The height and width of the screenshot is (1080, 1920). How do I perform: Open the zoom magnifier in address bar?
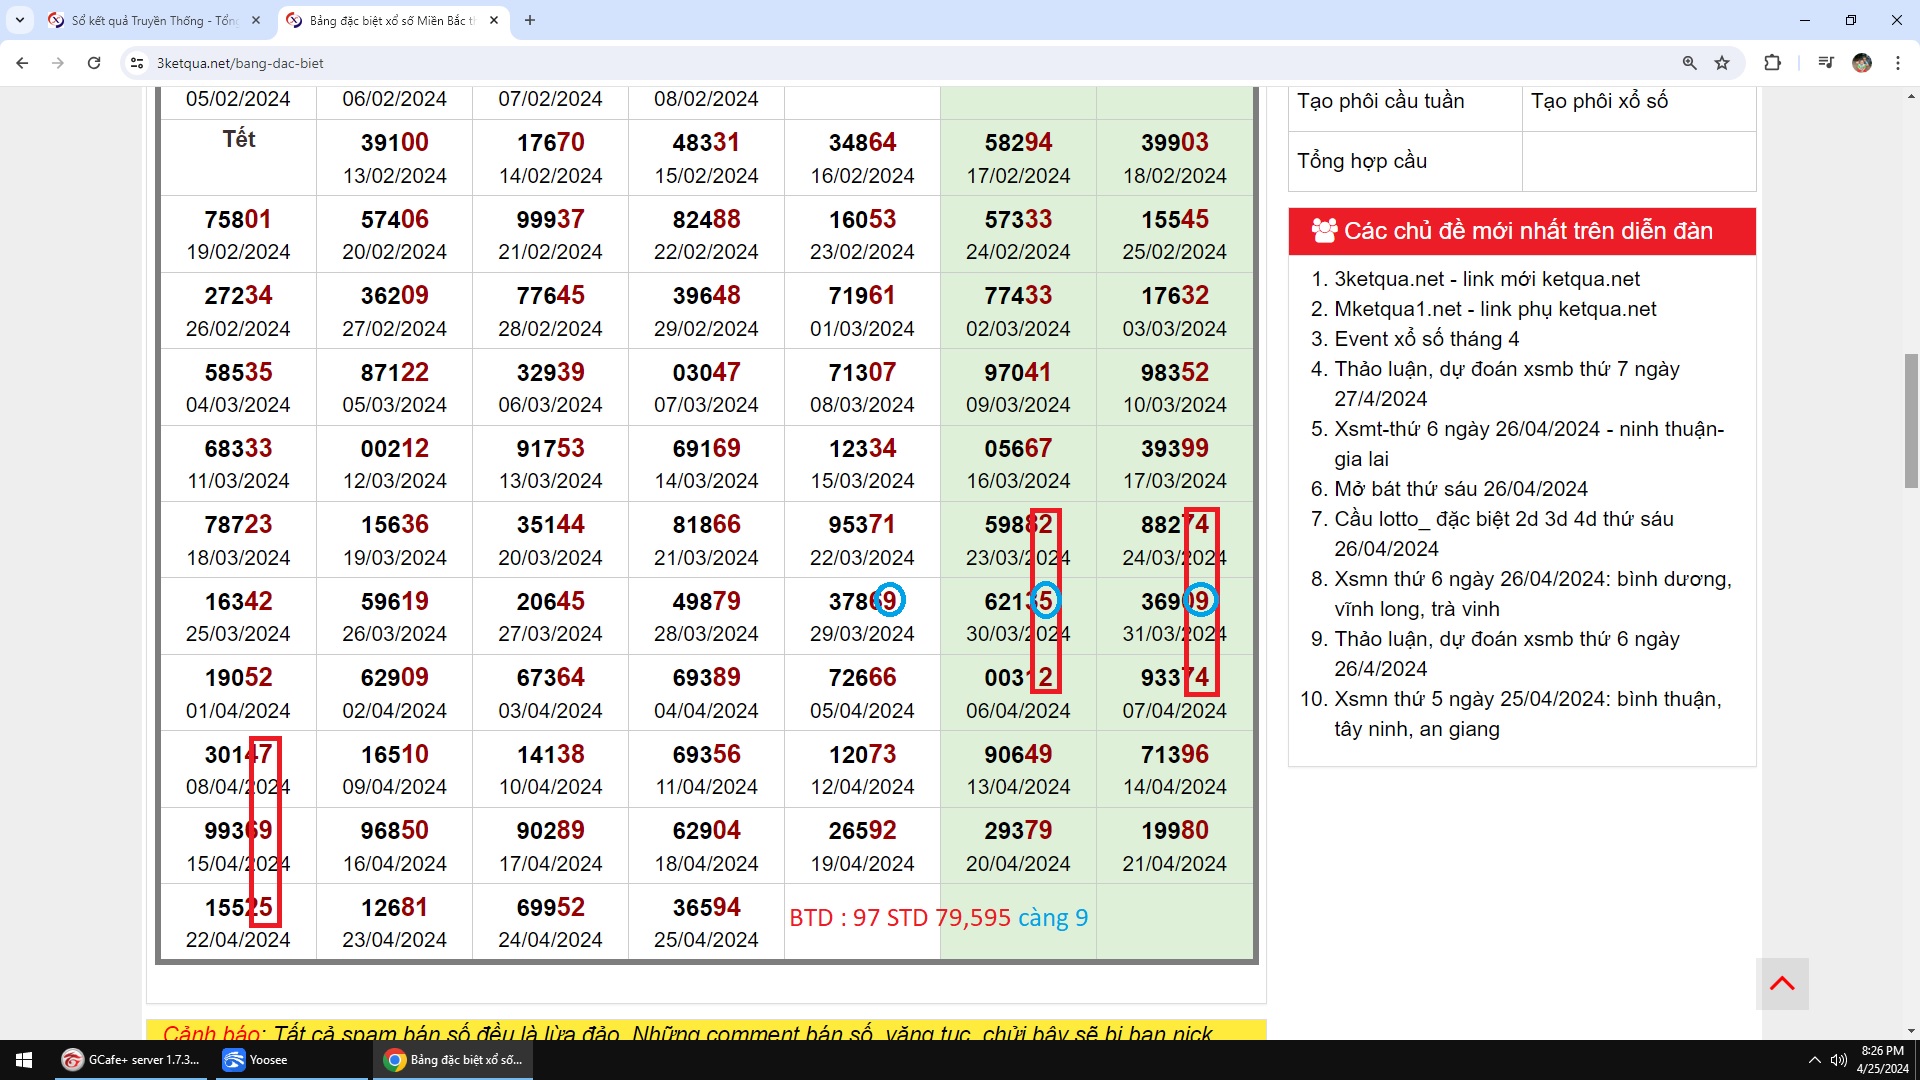1690,63
